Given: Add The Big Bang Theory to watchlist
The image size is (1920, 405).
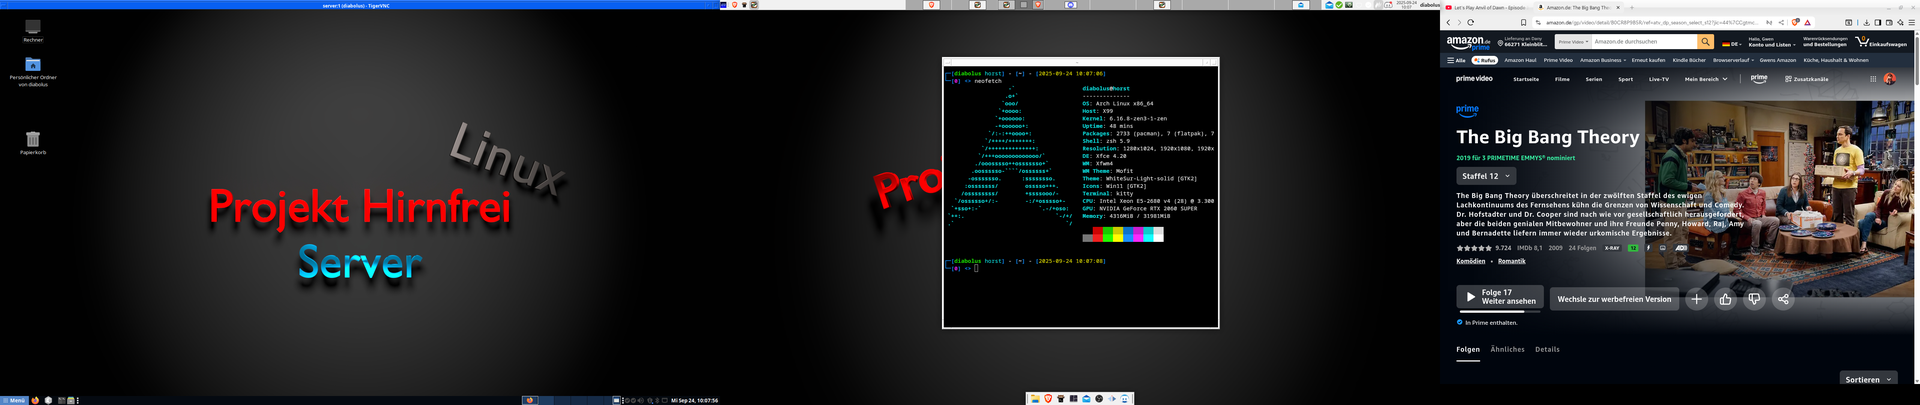Looking at the screenshot, I should [1696, 299].
